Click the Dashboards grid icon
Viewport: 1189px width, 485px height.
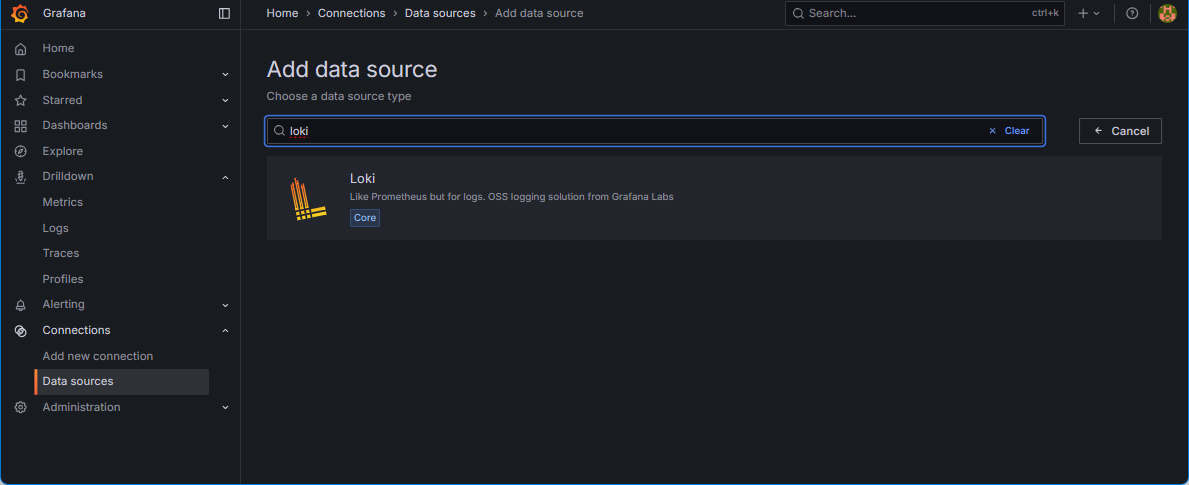20,126
